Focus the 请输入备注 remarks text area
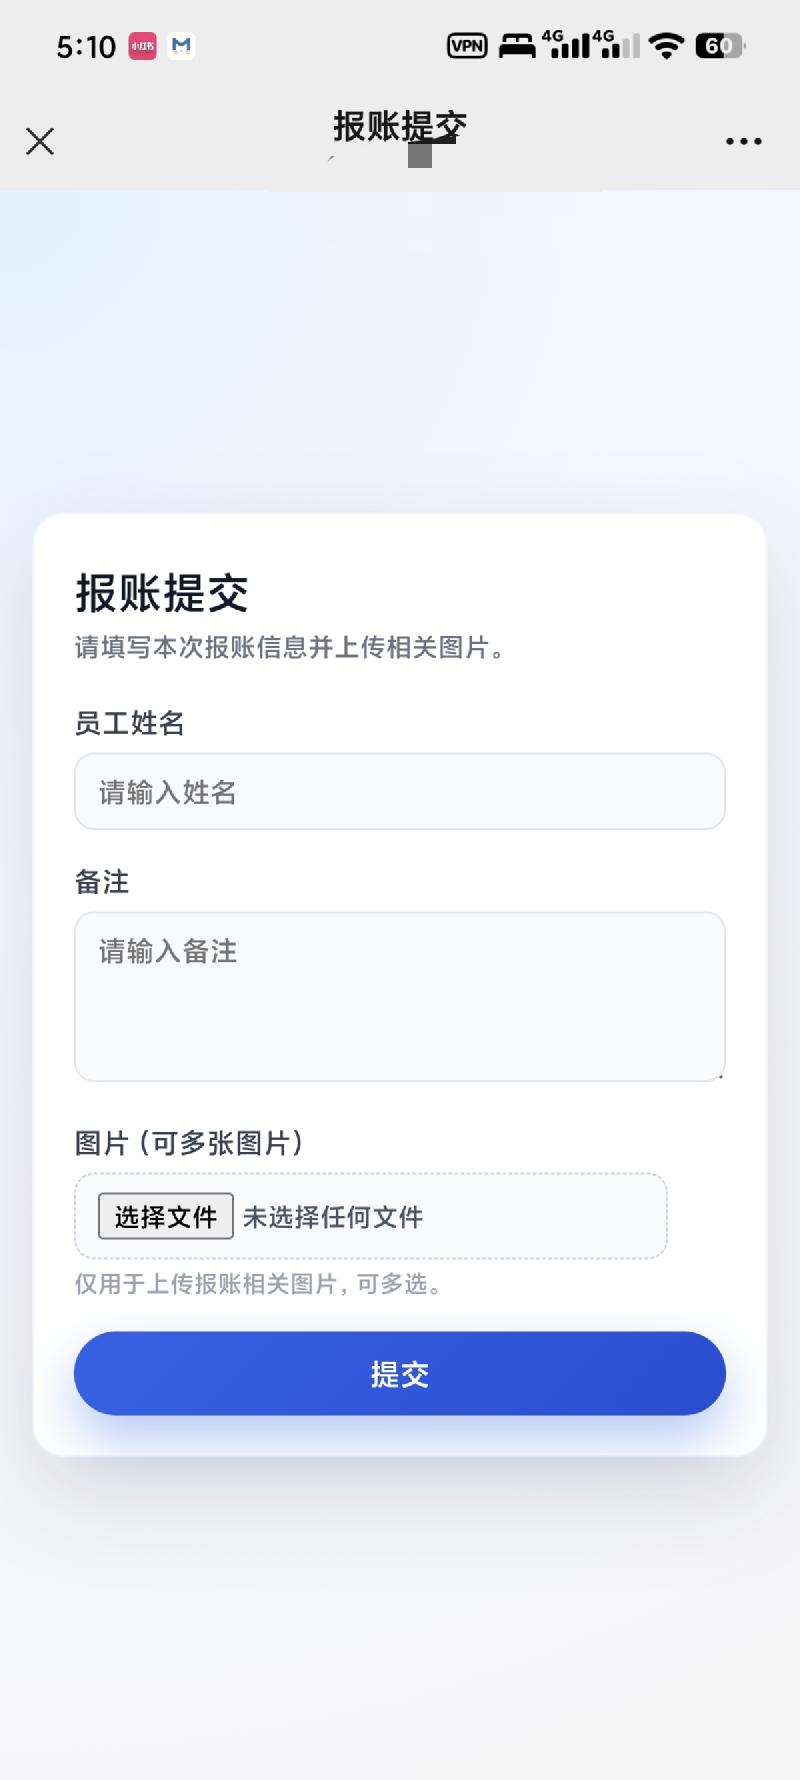The height and width of the screenshot is (1780, 800). tap(399, 996)
